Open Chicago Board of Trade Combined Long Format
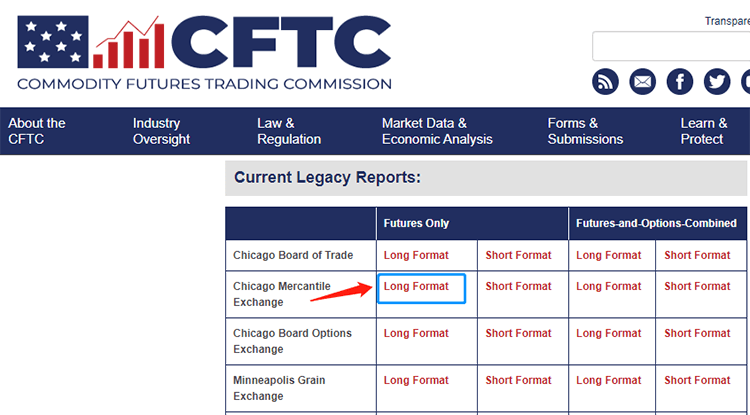This screenshot has height=415, width=750. (x=609, y=255)
